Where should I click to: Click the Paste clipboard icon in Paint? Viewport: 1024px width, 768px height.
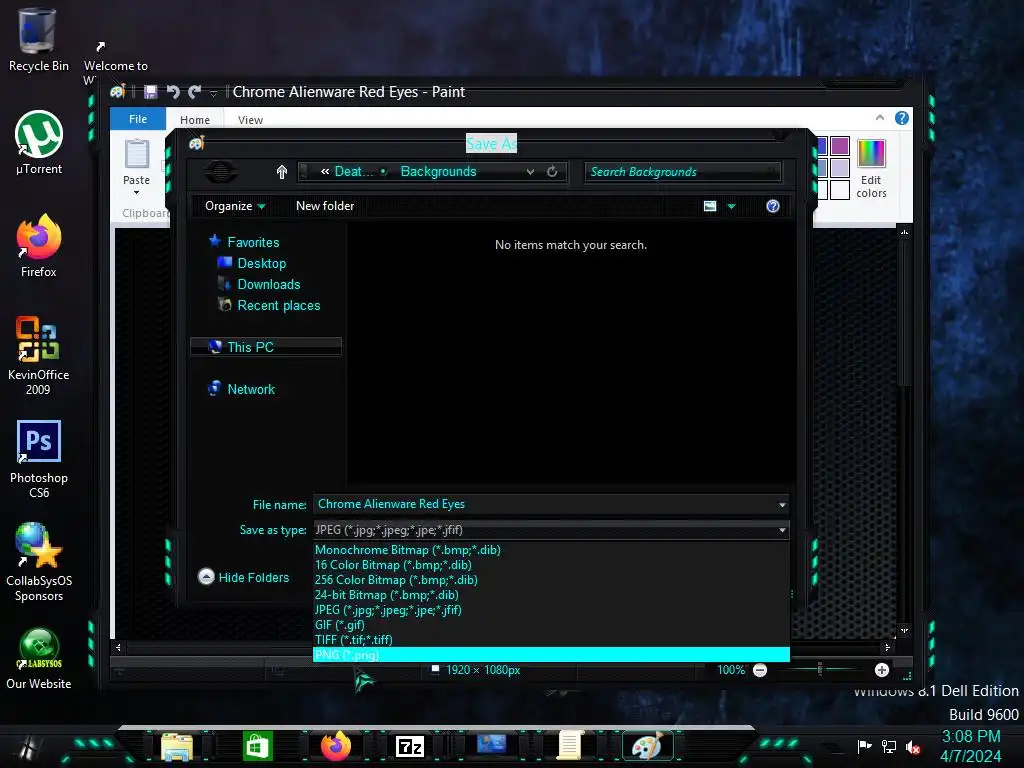(136, 154)
